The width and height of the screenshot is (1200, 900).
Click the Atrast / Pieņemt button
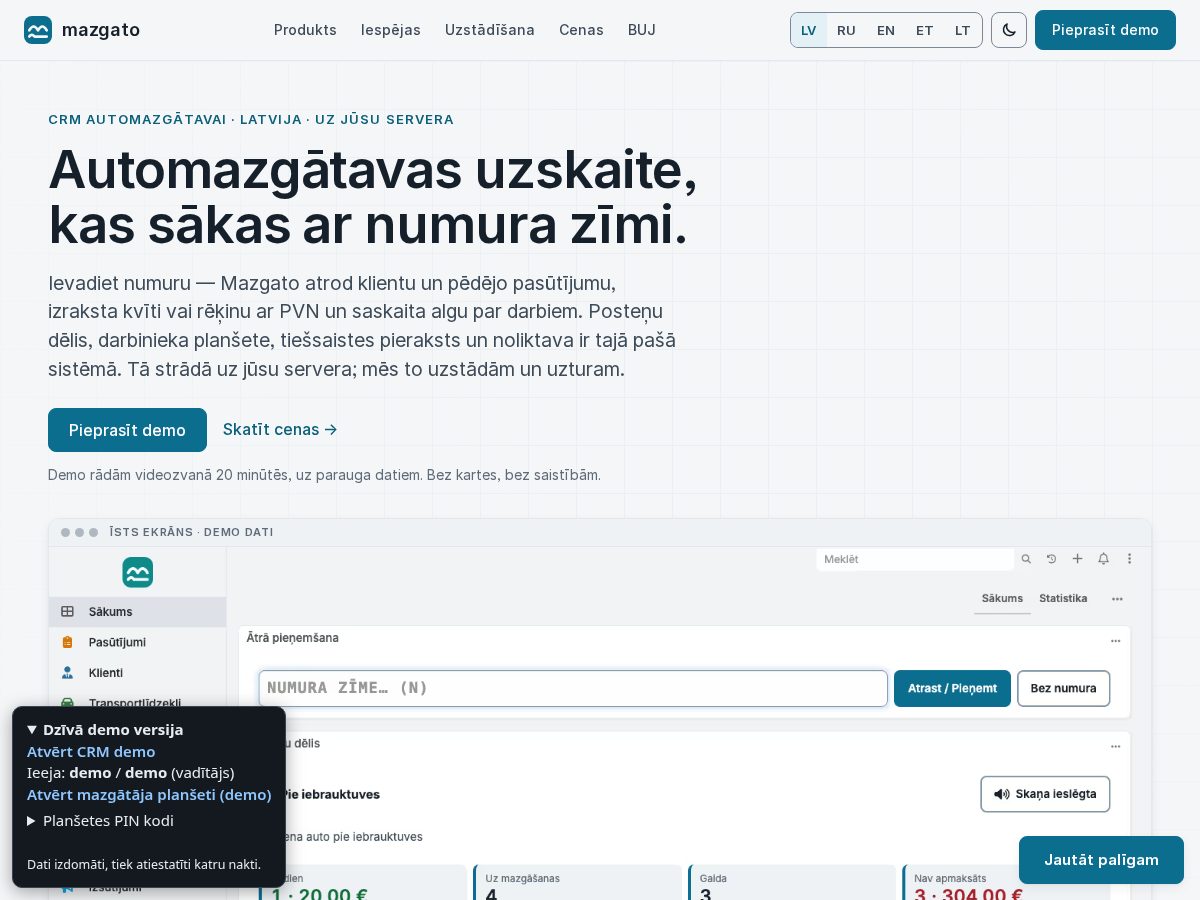(952, 688)
